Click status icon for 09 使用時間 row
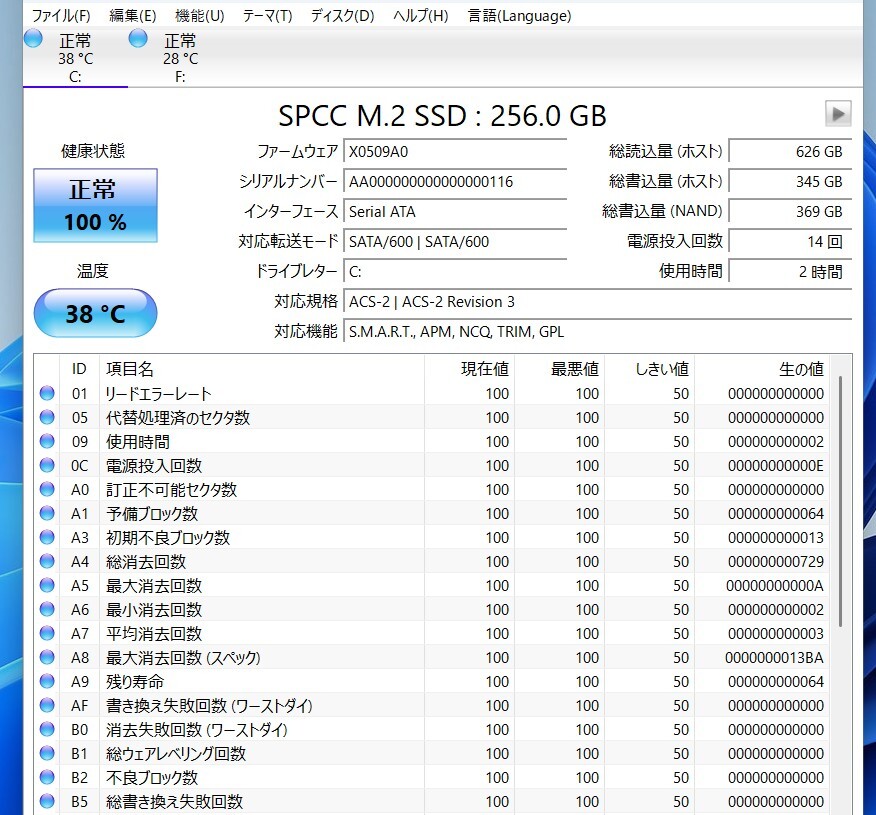This screenshot has width=876, height=815. 47,441
